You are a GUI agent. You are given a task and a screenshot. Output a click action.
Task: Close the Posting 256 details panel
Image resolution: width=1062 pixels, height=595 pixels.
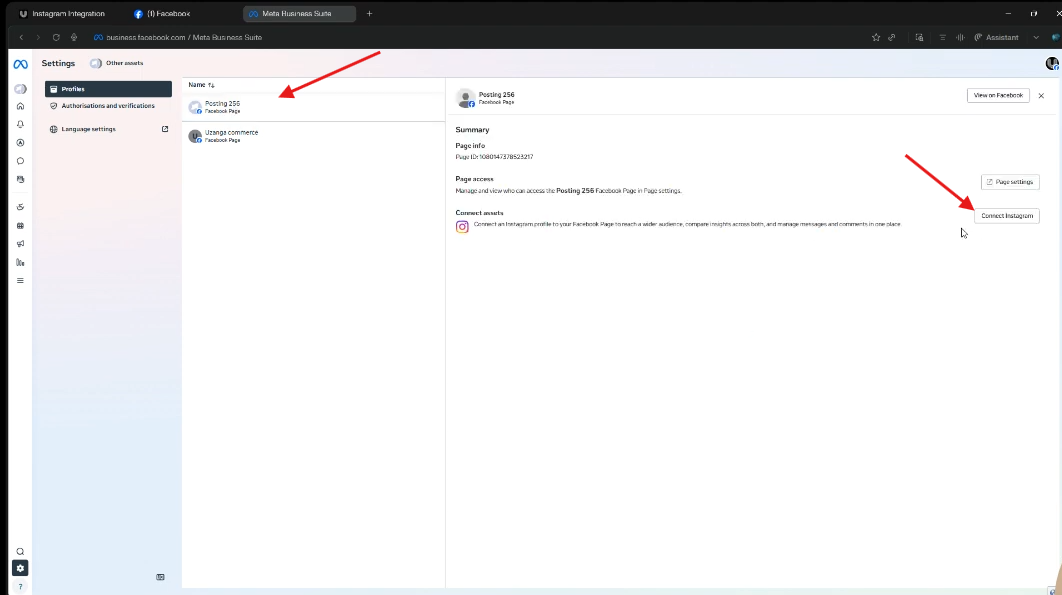[x=1041, y=96]
